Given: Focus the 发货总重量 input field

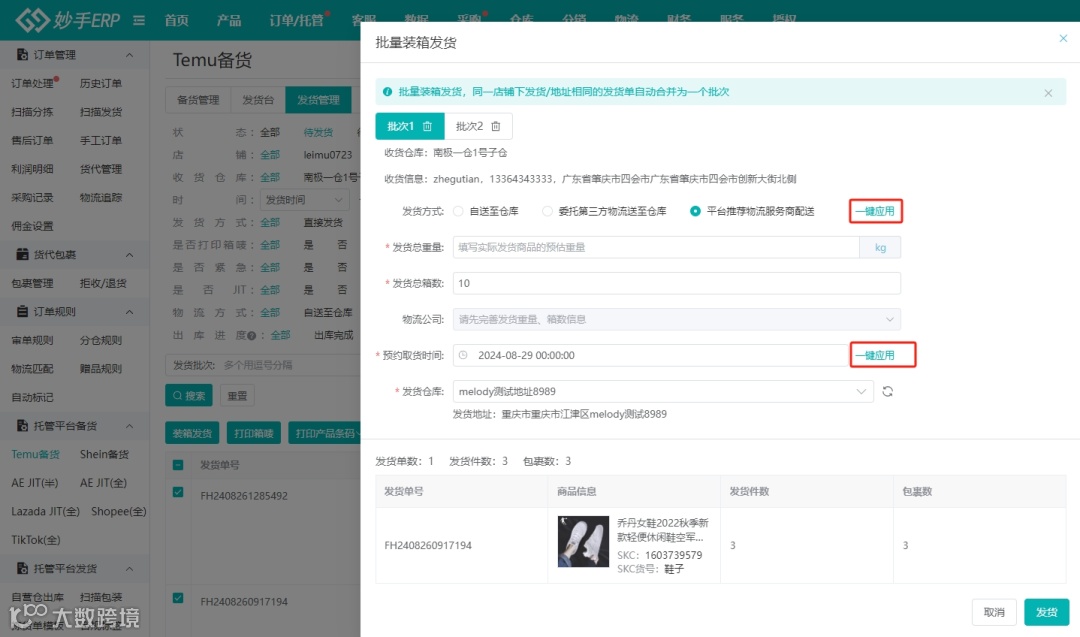Looking at the screenshot, I should pos(656,247).
